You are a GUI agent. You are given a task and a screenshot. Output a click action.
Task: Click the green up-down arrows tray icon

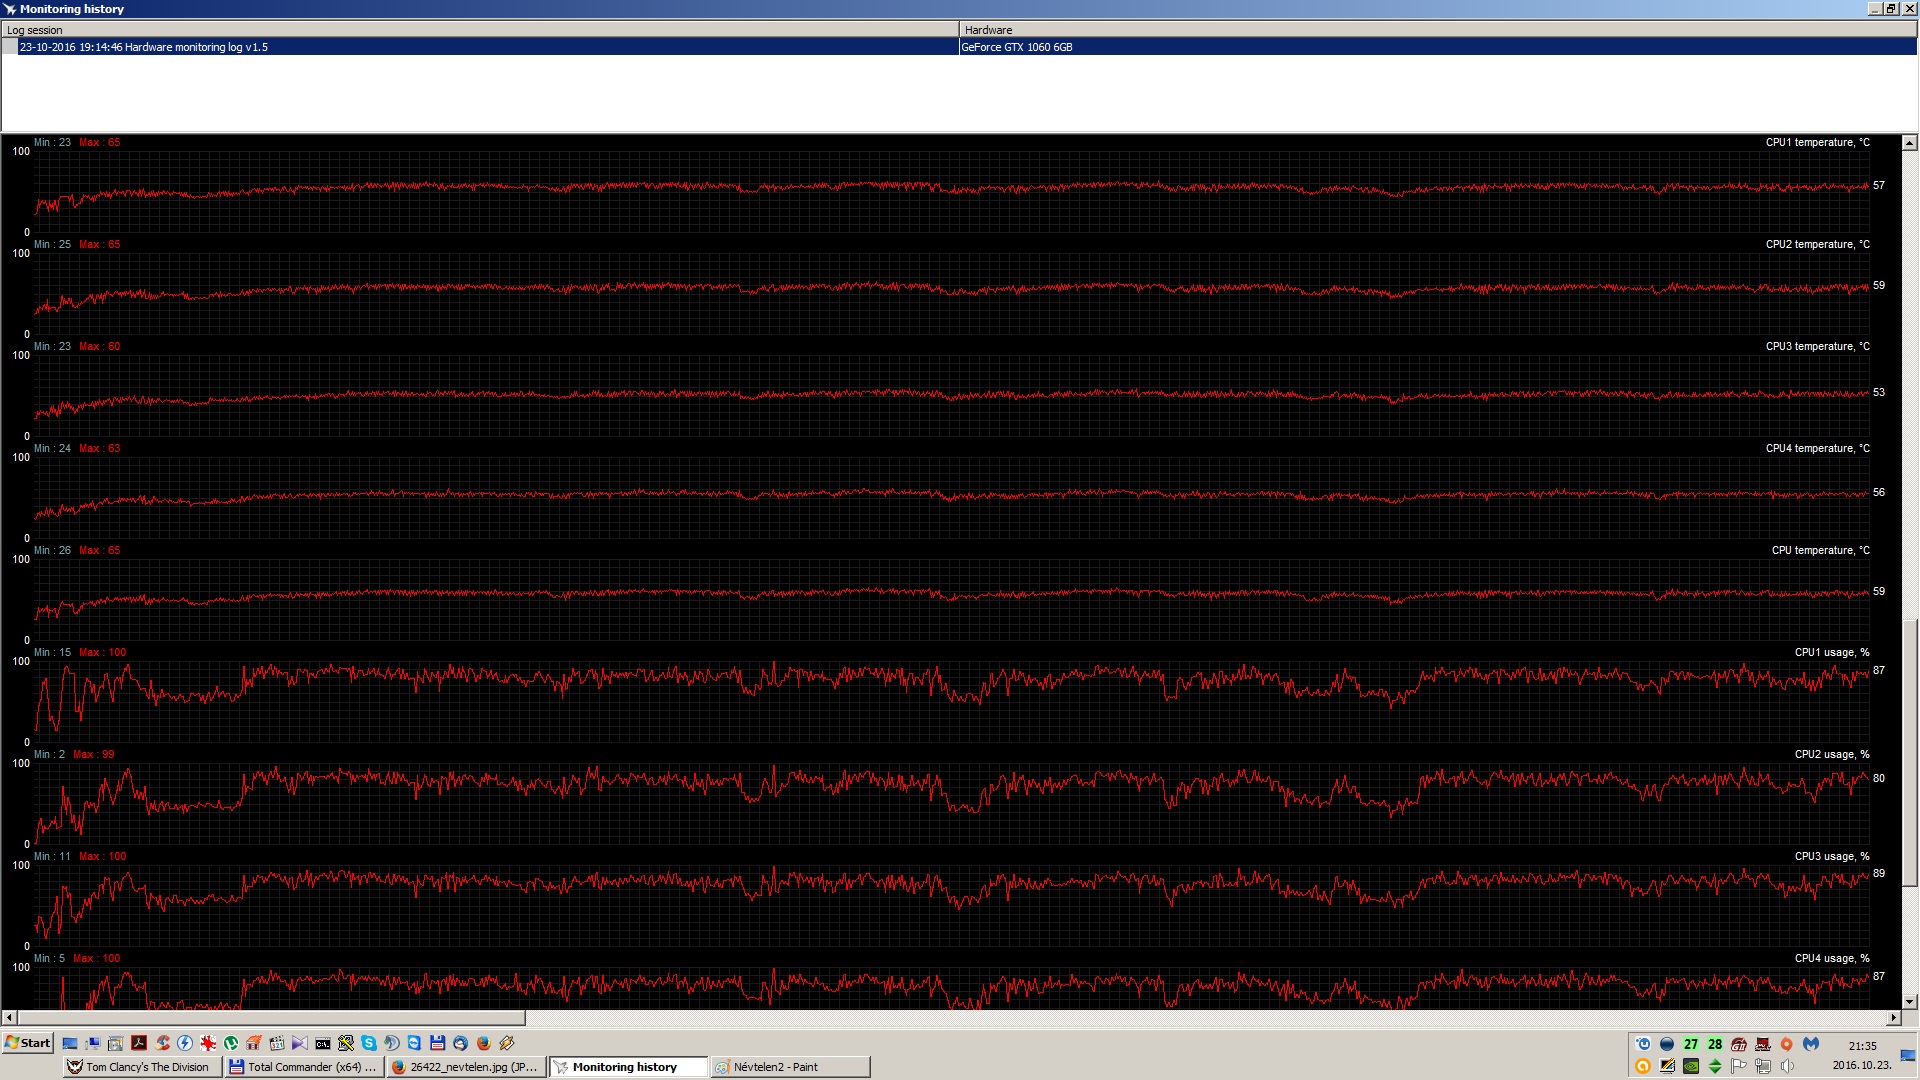point(1715,1066)
